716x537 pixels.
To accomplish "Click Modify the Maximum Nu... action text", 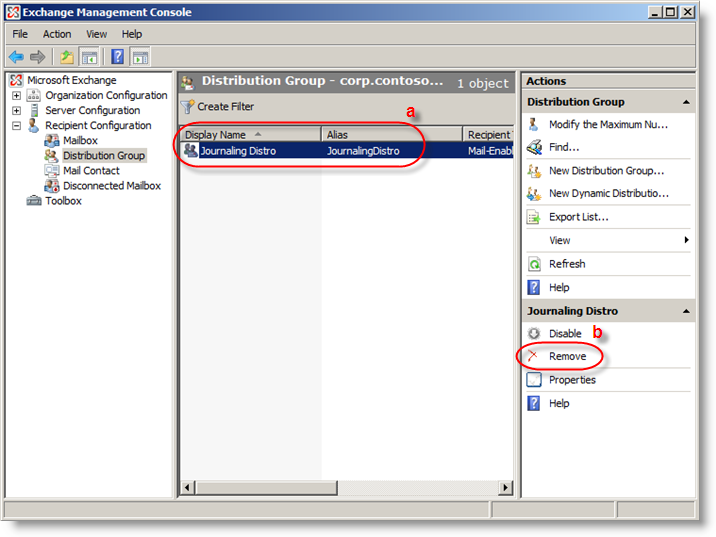I will [608, 124].
